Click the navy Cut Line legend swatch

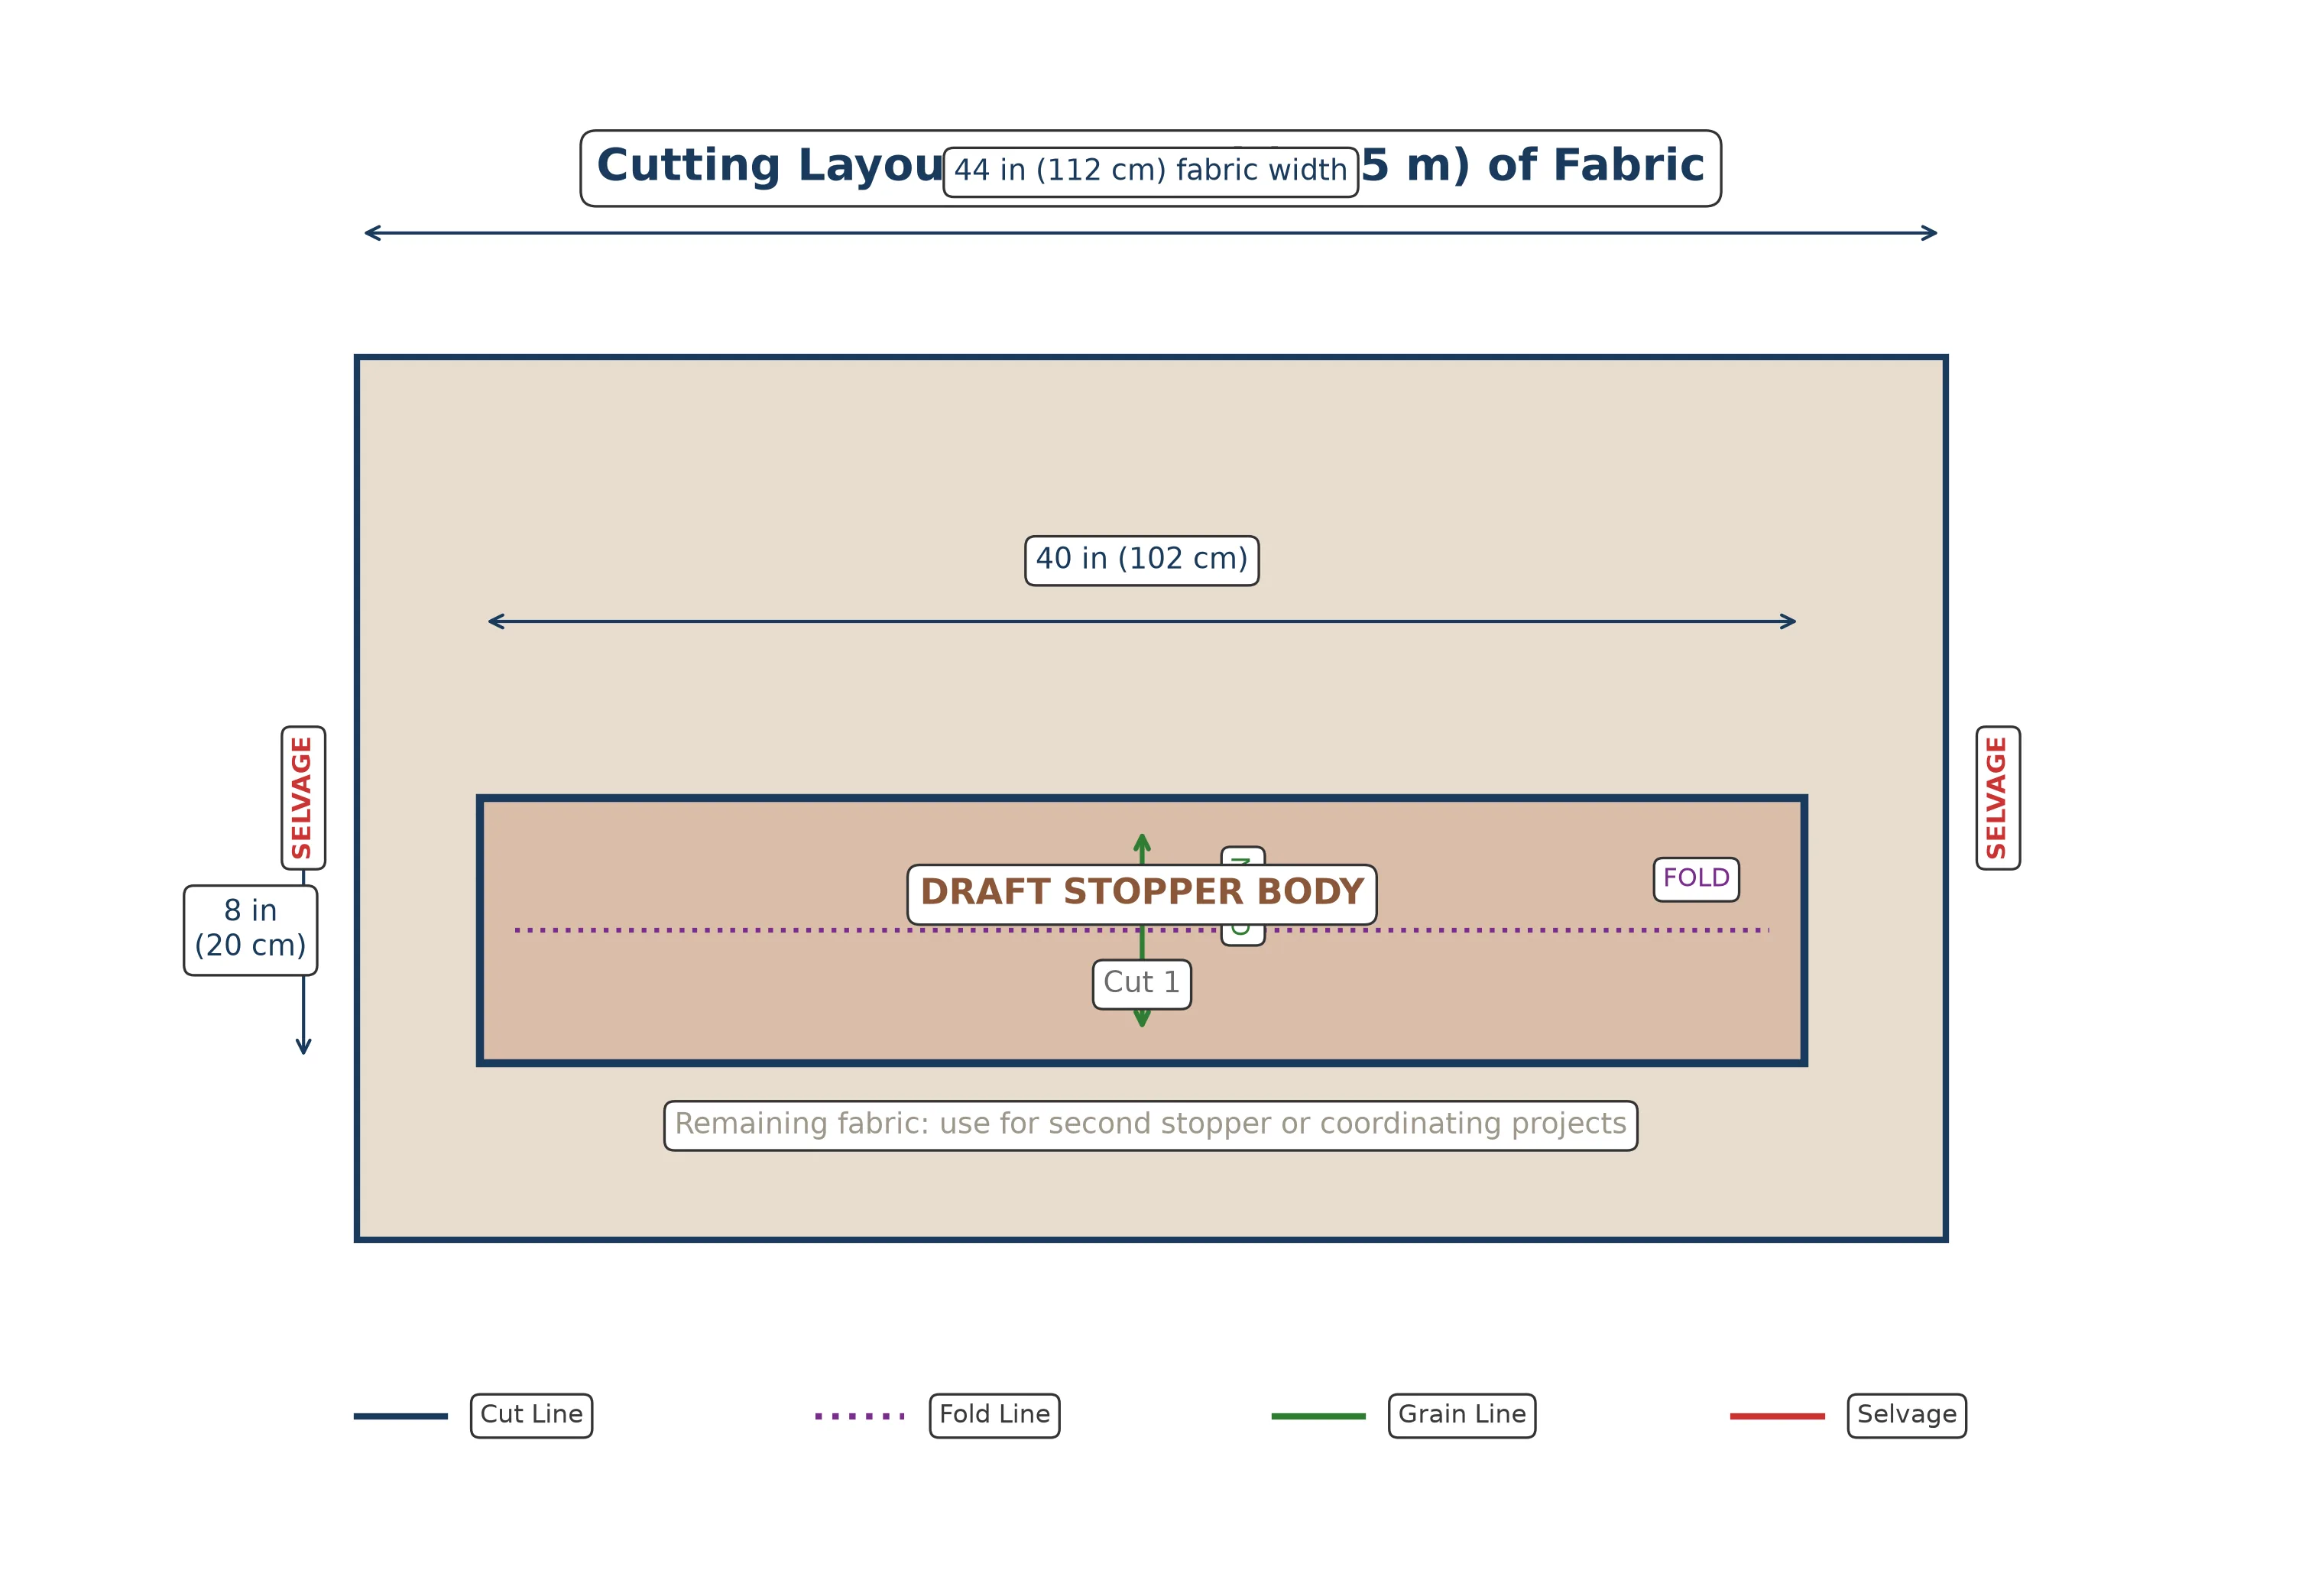click(400, 1416)
